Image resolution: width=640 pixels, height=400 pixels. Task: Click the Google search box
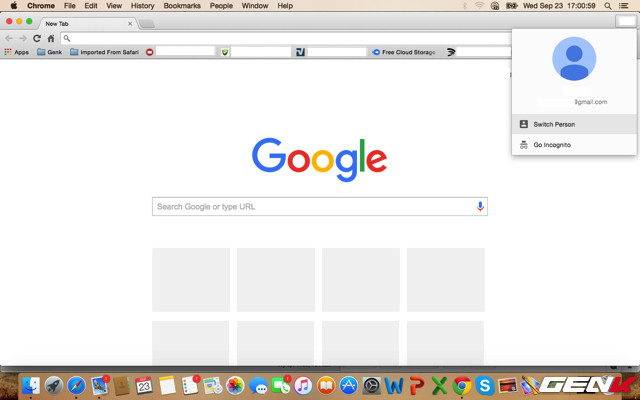pos(315,206)
